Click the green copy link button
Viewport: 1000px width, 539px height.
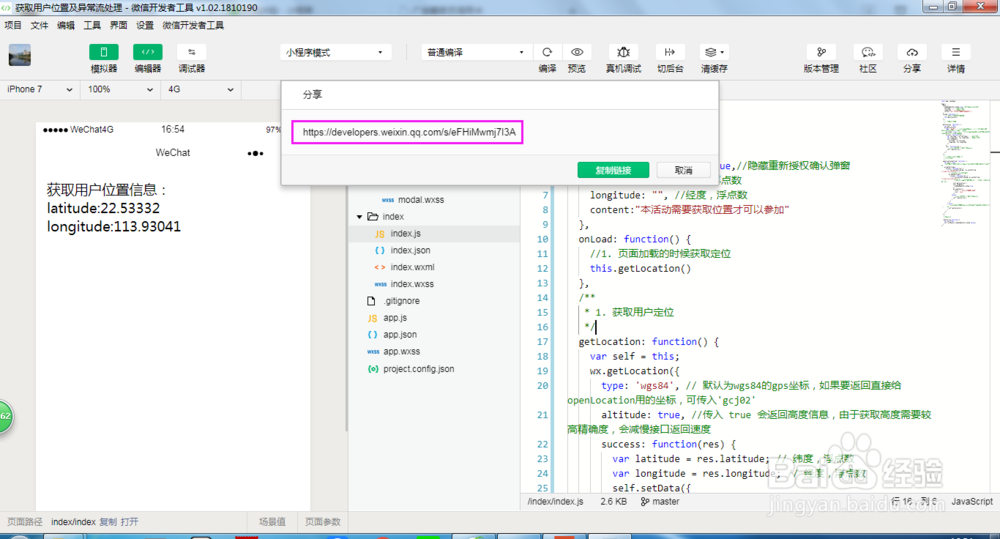coord(613,170)
